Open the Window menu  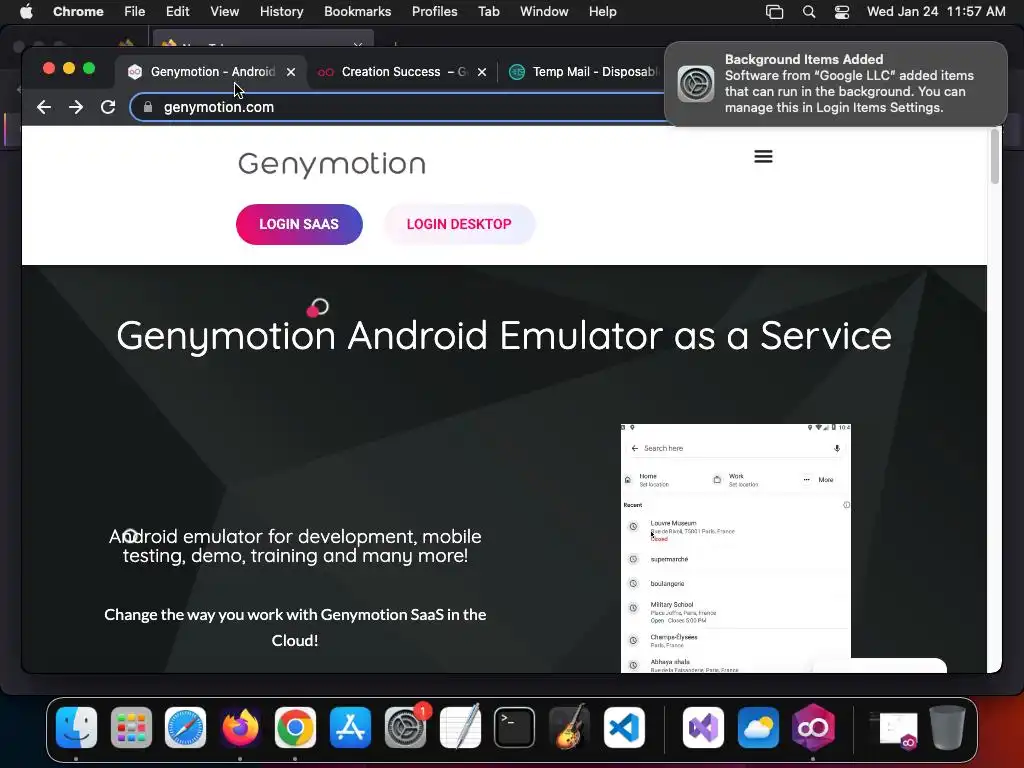point(544,11)
